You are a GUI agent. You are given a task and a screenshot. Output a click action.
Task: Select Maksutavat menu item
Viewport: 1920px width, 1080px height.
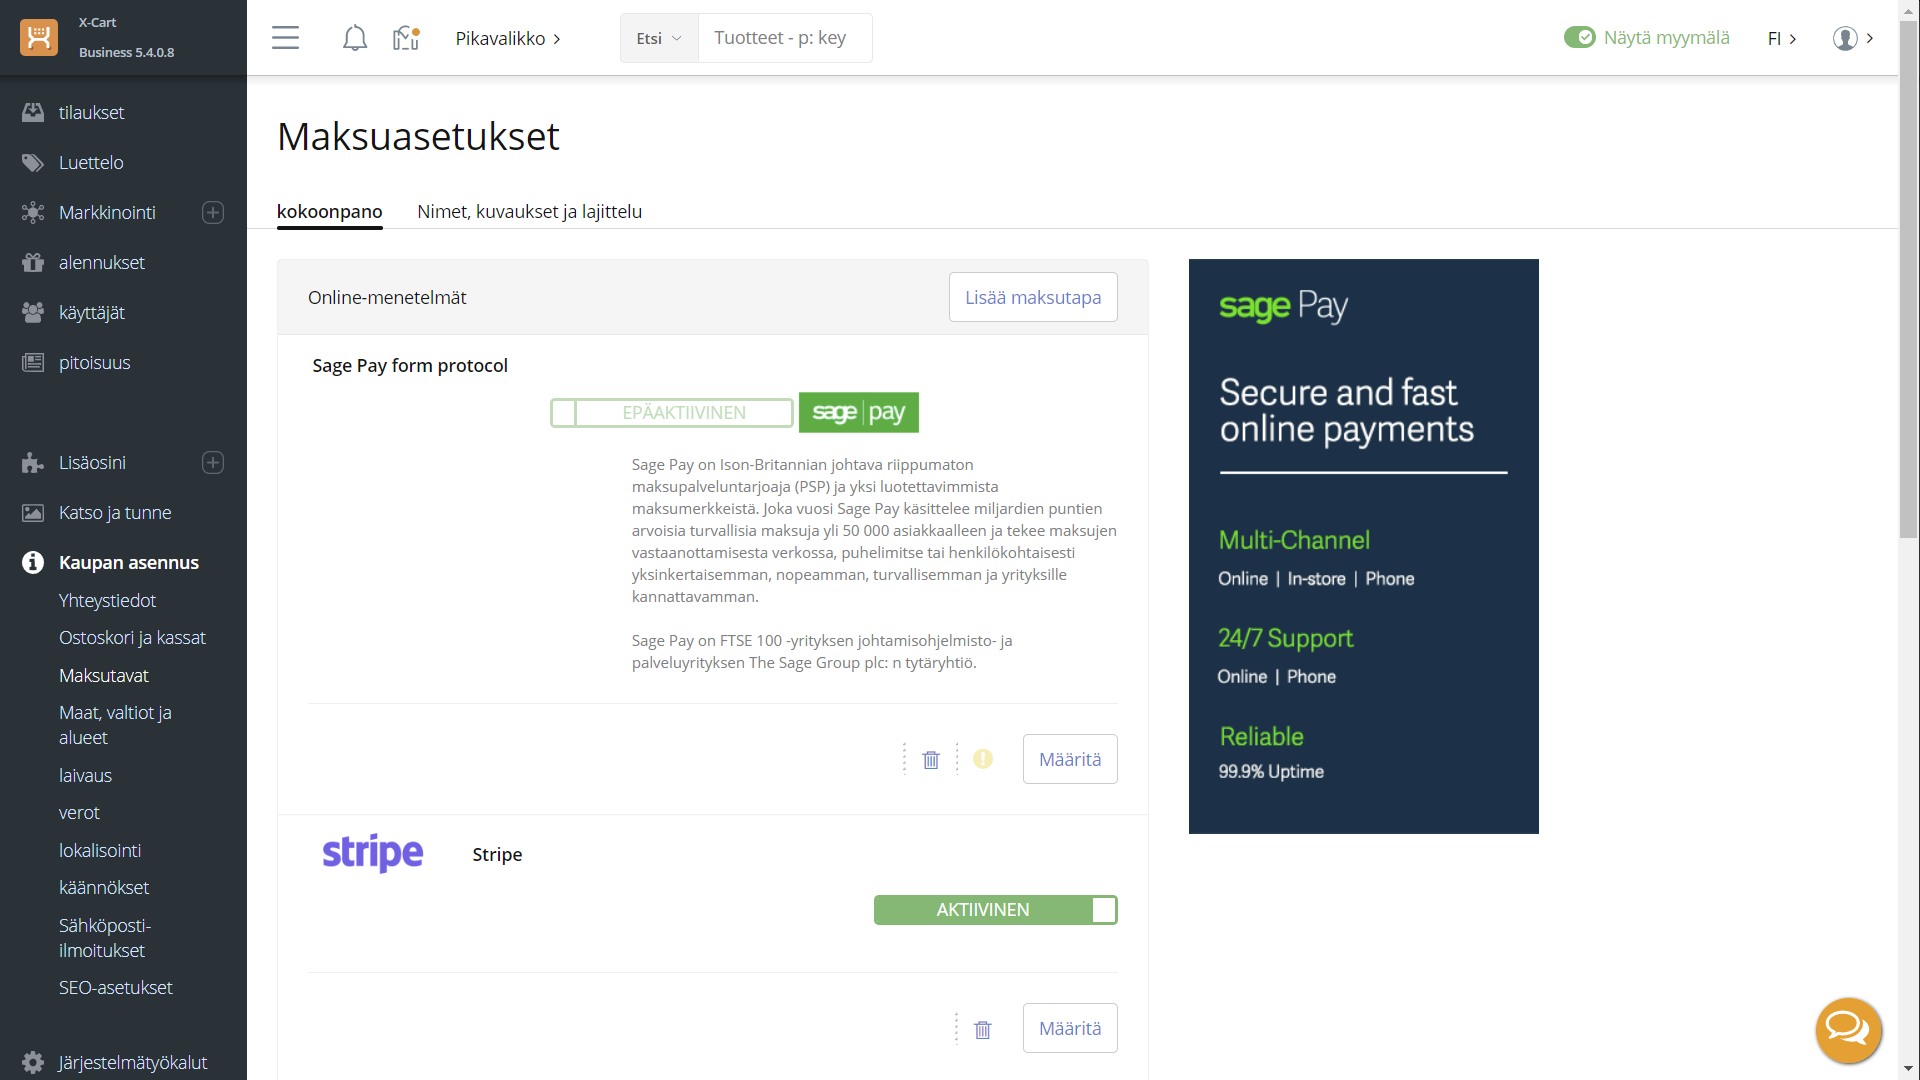point(103,675)
